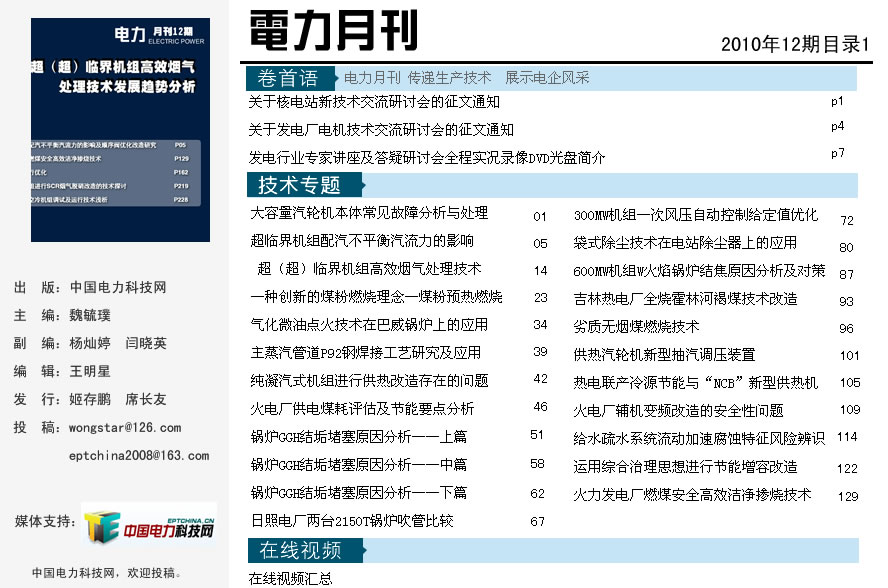
Task: Click the wongstar@126.com email address
Action: [125, 428]
